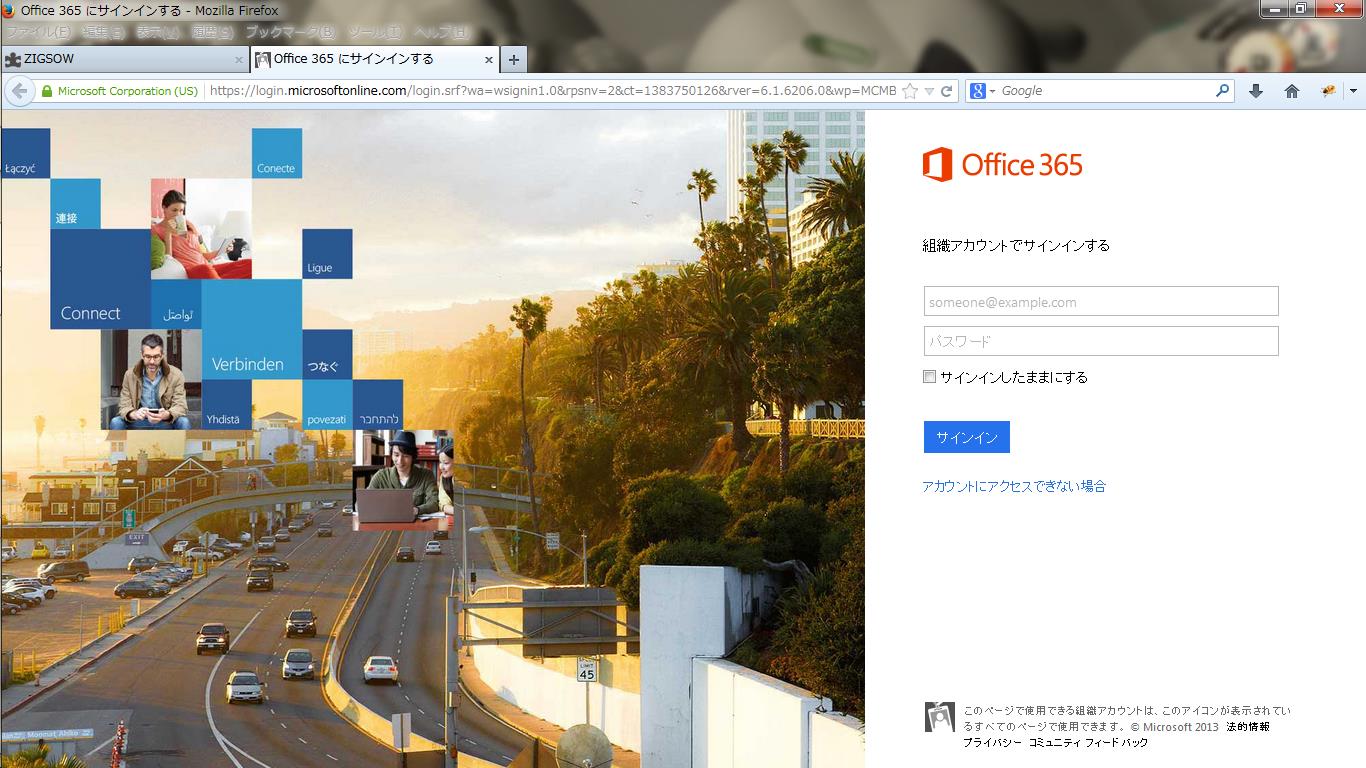
Task: Click the green padlock site identity icon
Action: (x=46, y=91)
